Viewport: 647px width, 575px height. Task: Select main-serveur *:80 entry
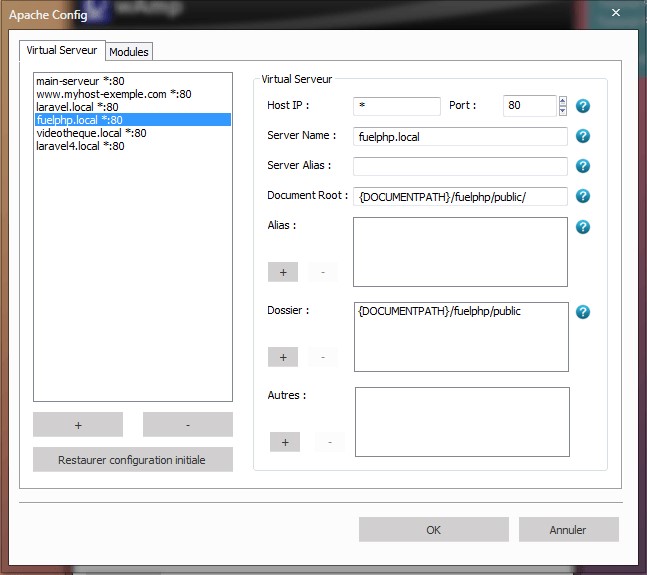80,81
